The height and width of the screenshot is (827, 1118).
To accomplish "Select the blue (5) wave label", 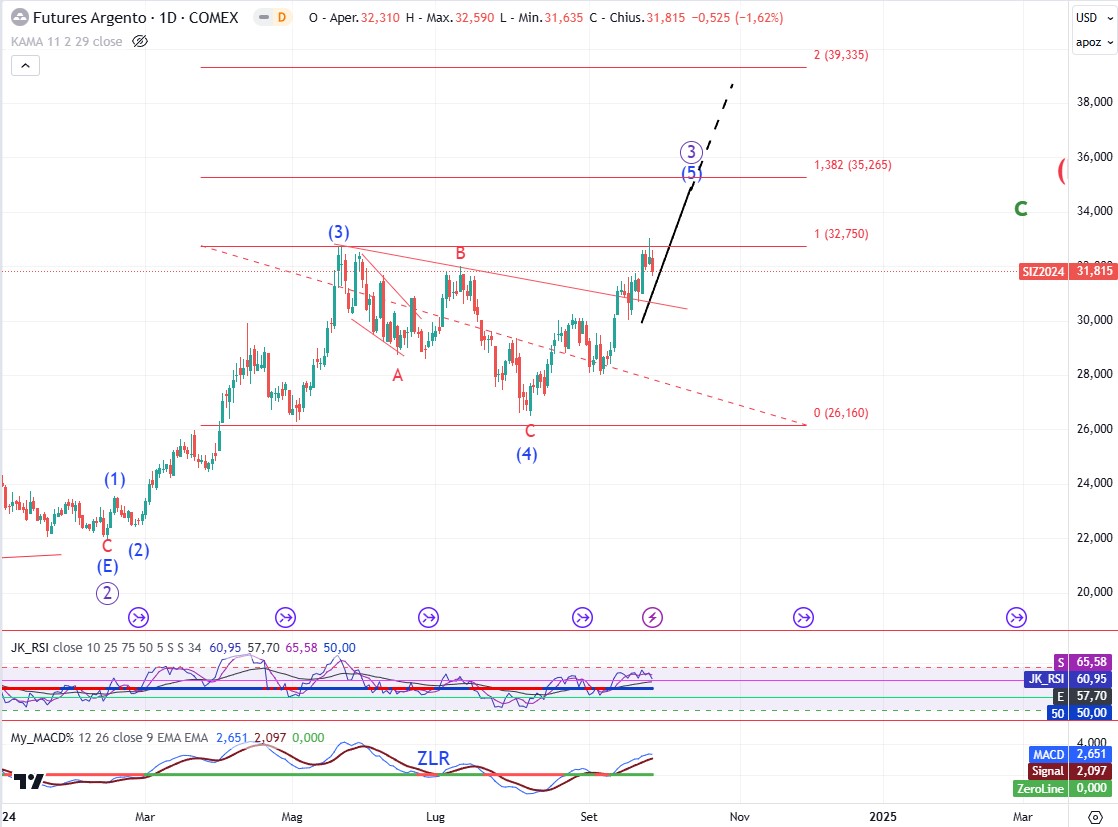I will coord(692,173).
